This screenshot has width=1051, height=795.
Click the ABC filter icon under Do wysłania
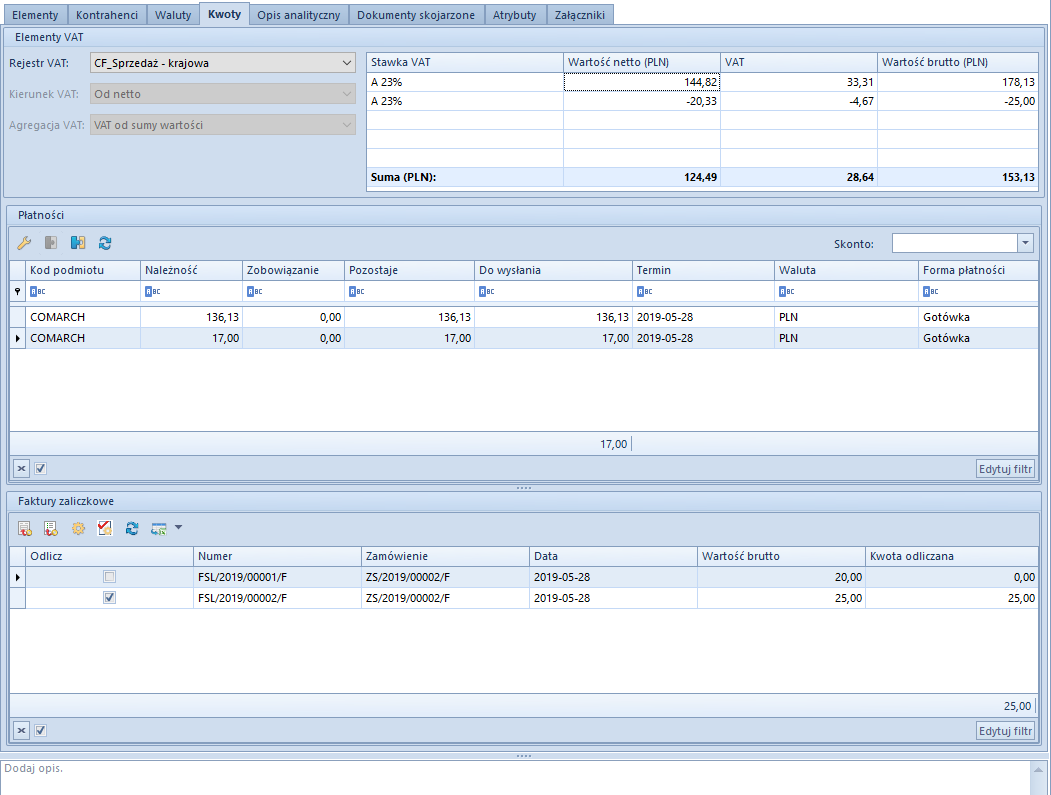pyautogui.click(x=487, y=292)
